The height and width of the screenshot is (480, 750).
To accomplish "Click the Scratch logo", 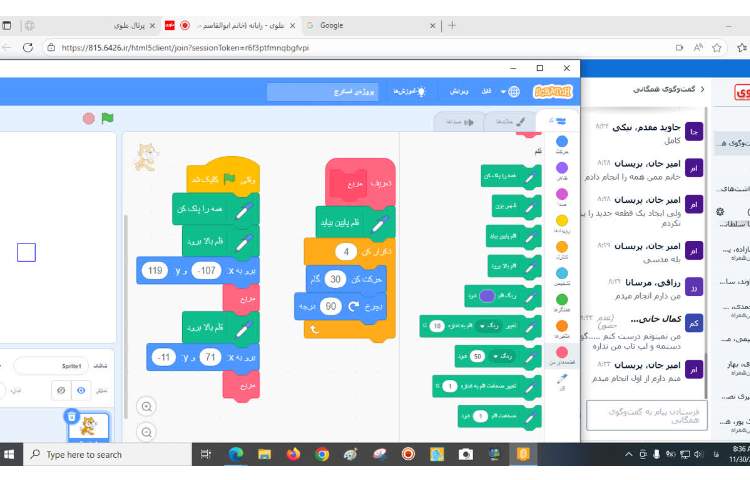I will click(x=553, y=91).
